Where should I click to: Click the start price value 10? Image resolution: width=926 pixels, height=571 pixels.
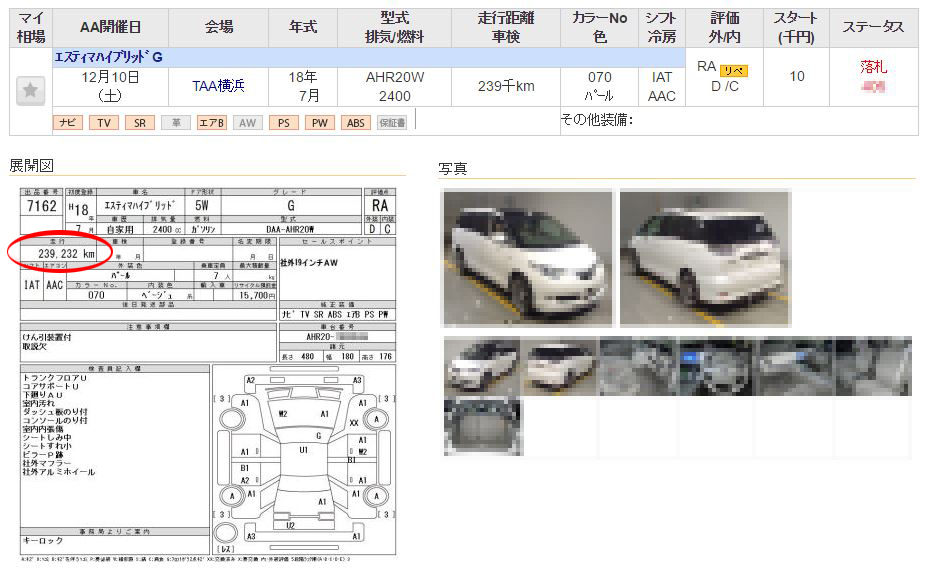(x=797, y=76)
